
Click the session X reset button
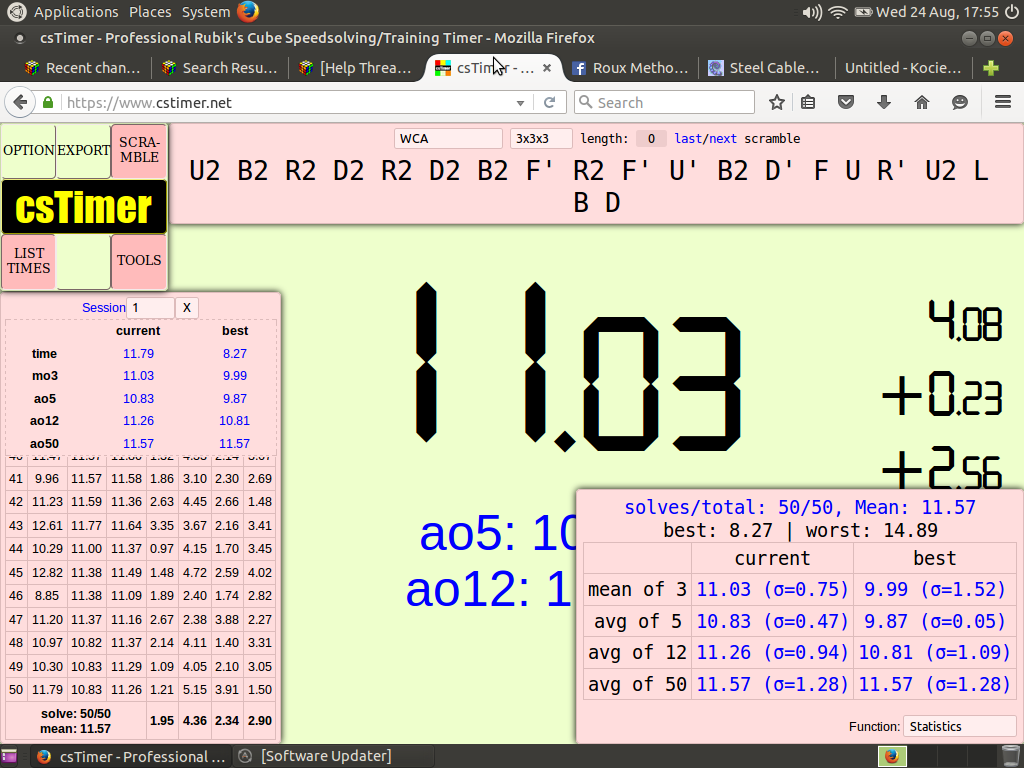[187, 308]
